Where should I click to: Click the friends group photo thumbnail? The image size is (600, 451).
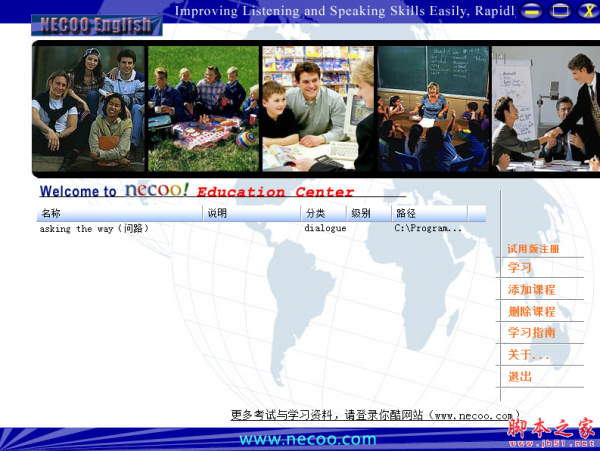point(89,109)
